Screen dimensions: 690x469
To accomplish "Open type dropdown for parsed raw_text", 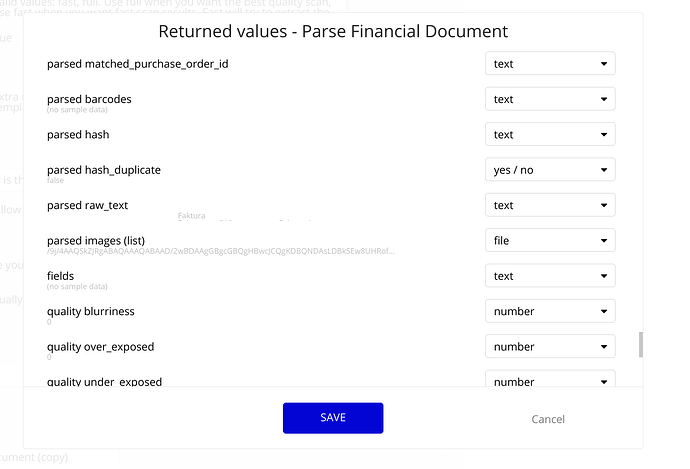I will click(550, 205).
